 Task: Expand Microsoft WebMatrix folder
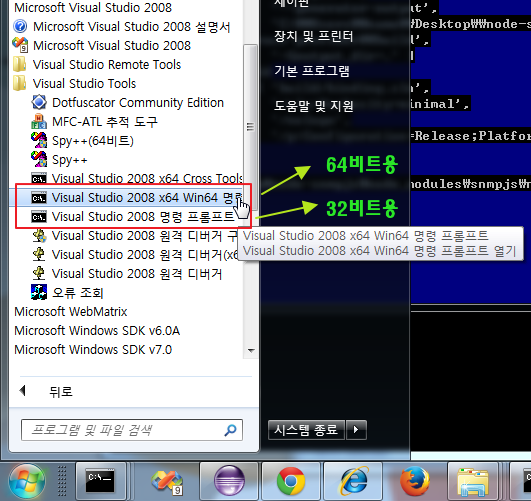[70, 312]
